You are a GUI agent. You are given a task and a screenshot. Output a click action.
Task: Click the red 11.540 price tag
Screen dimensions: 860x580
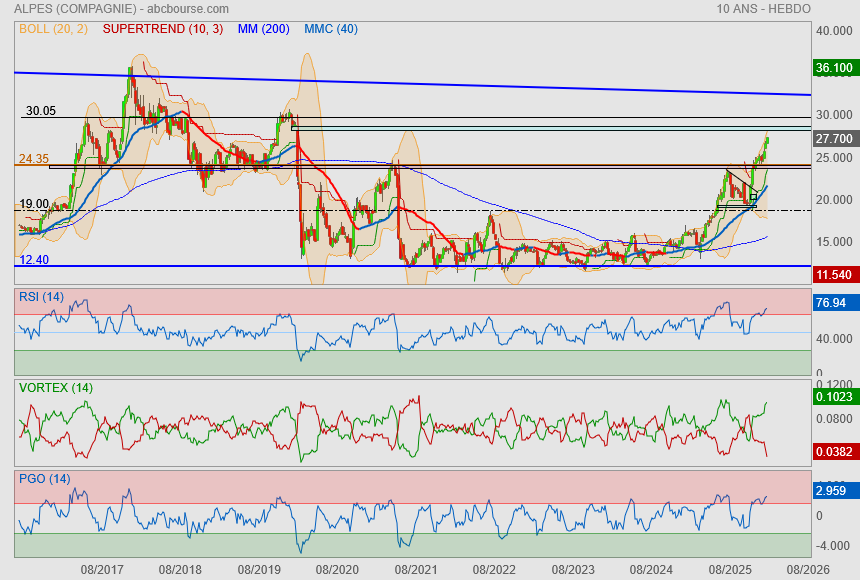(834, 274)
